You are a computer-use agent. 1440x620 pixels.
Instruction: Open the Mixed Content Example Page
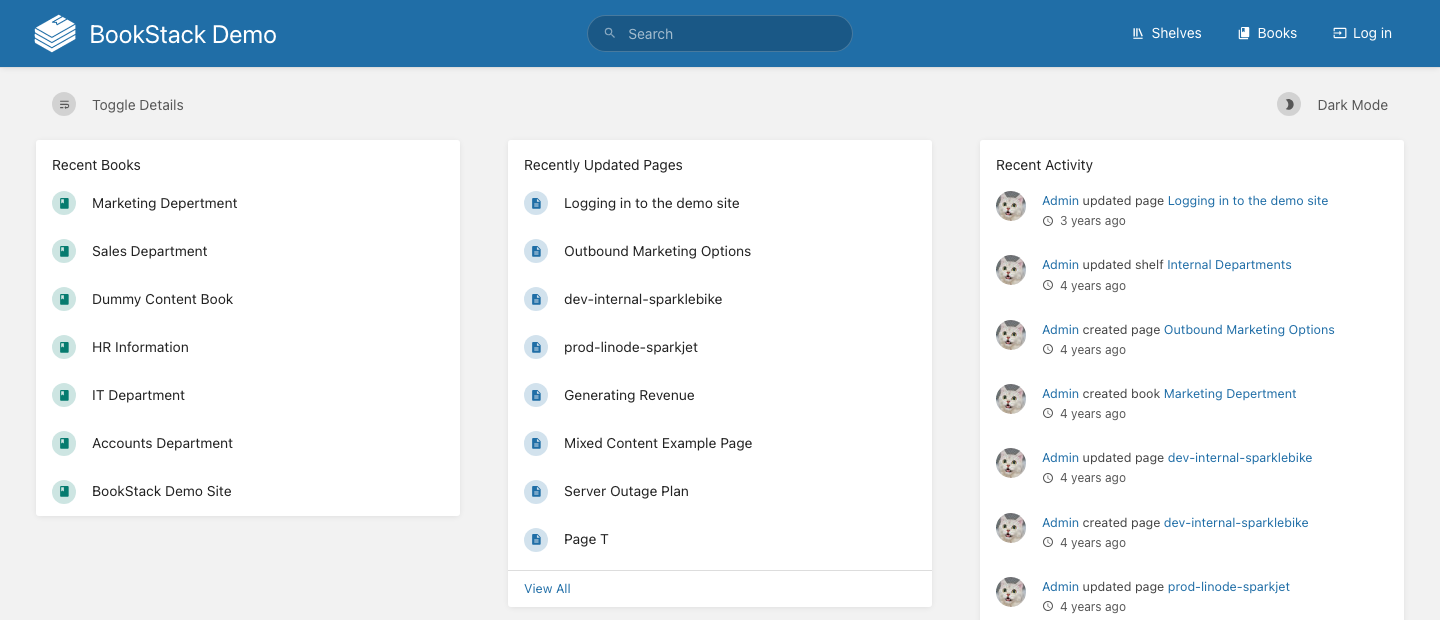658,443
